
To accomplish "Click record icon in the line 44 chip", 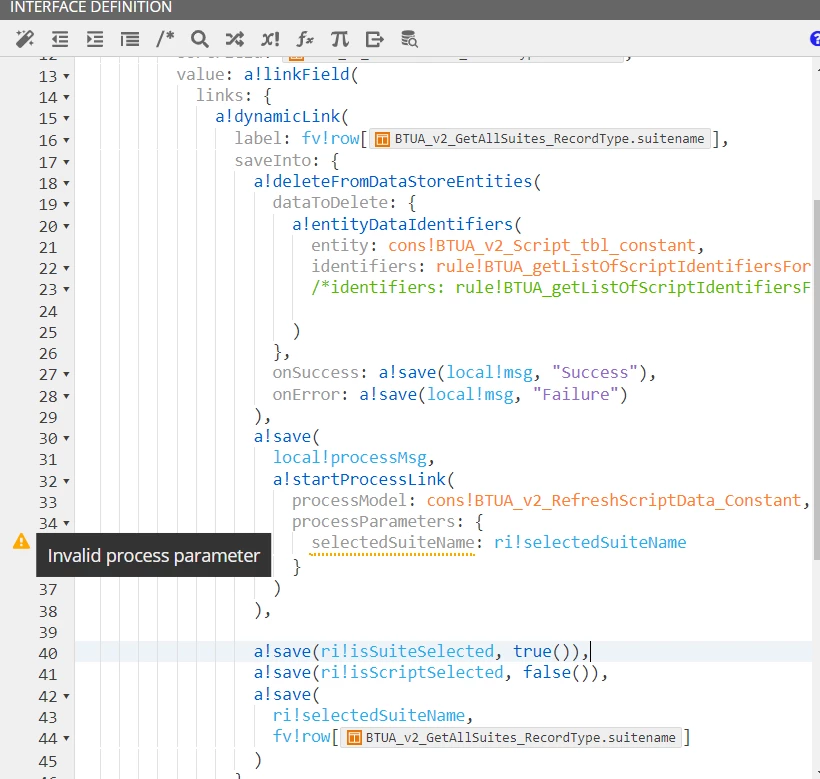I will 354,738.
